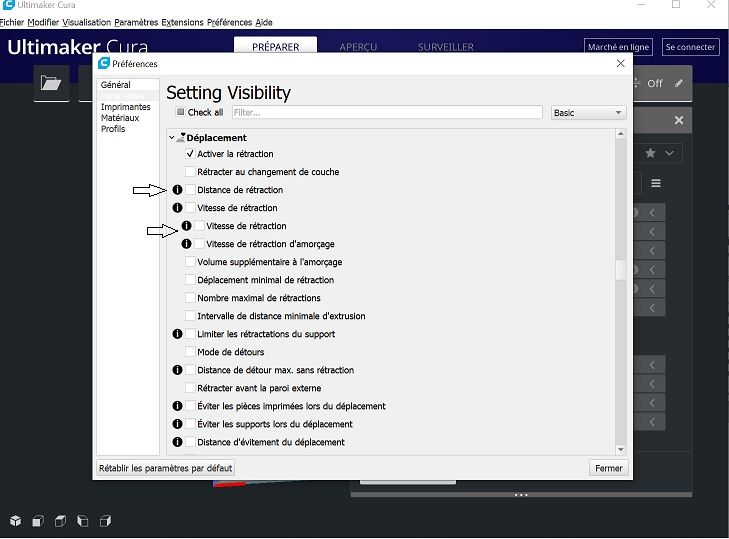Select Matériaux in preferences sidebar
Image resolution: width=729 pixels, height=539 pixels.
point(120,118)
